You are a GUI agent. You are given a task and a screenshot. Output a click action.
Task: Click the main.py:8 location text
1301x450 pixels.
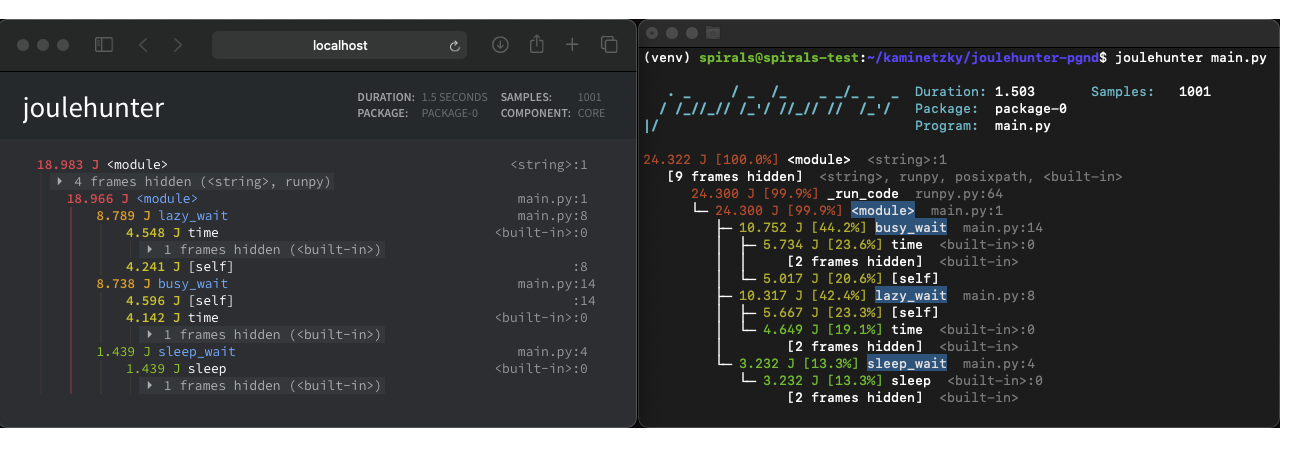[553, 216]
